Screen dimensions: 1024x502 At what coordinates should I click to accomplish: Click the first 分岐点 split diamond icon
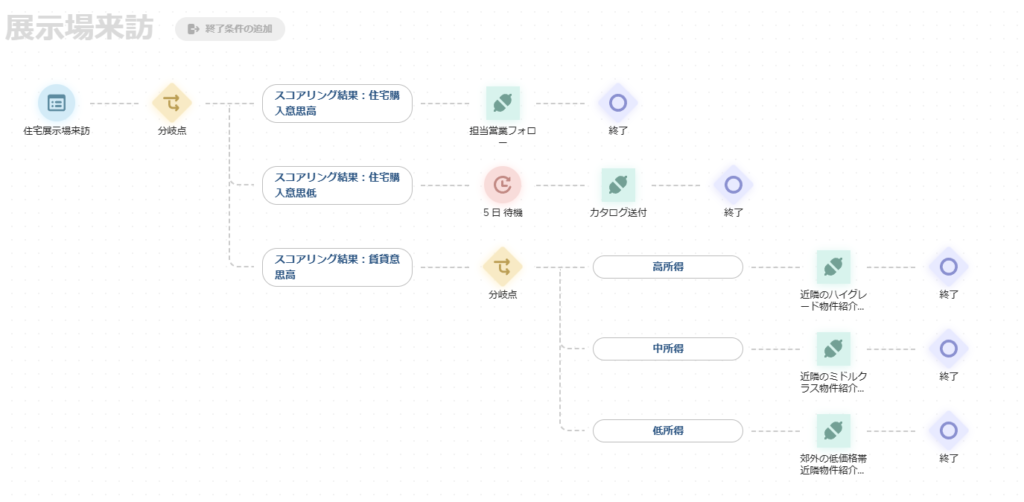pyautogui.click(x=172, y=103)
